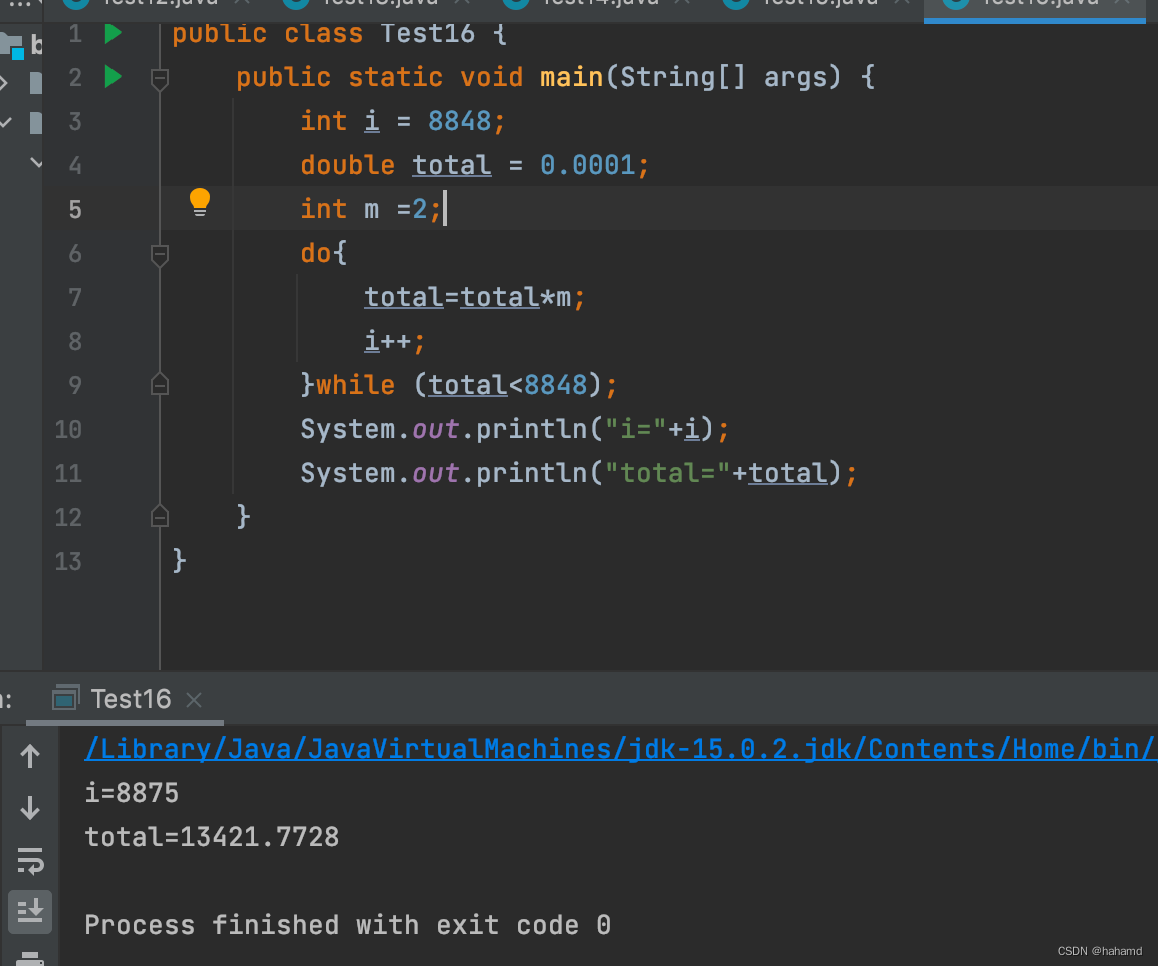Run main method from line 2 gutter arrow

point(112,77)
